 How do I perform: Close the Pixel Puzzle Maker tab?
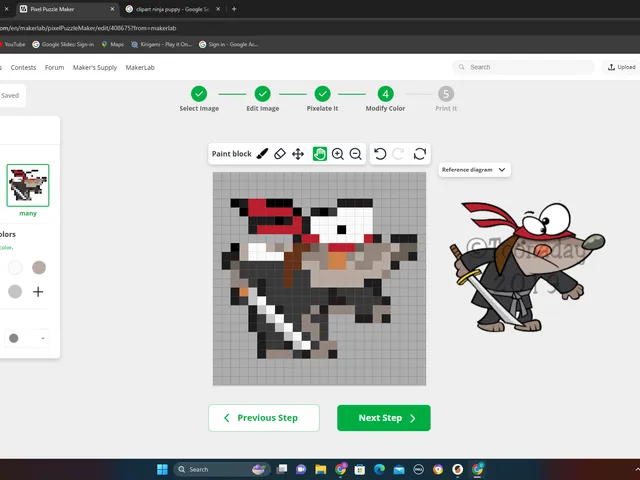pyautogui.click(x=112, y=9)
